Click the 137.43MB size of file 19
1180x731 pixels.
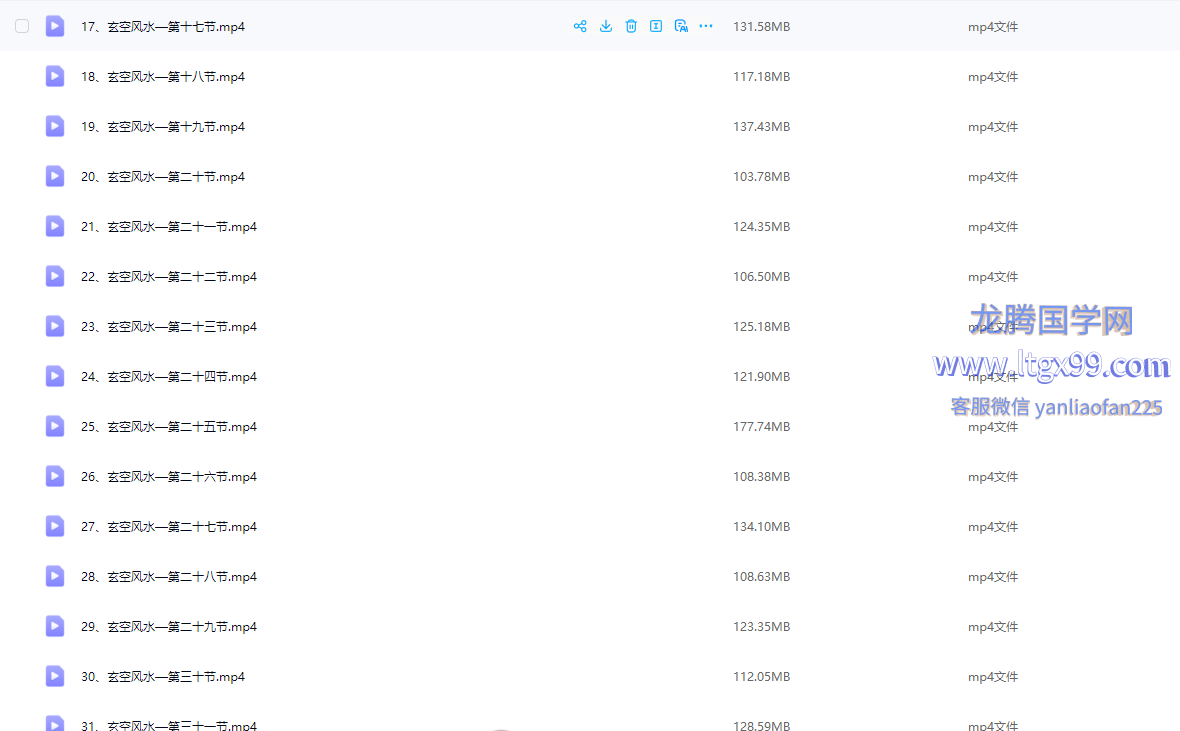pos(761,127)
